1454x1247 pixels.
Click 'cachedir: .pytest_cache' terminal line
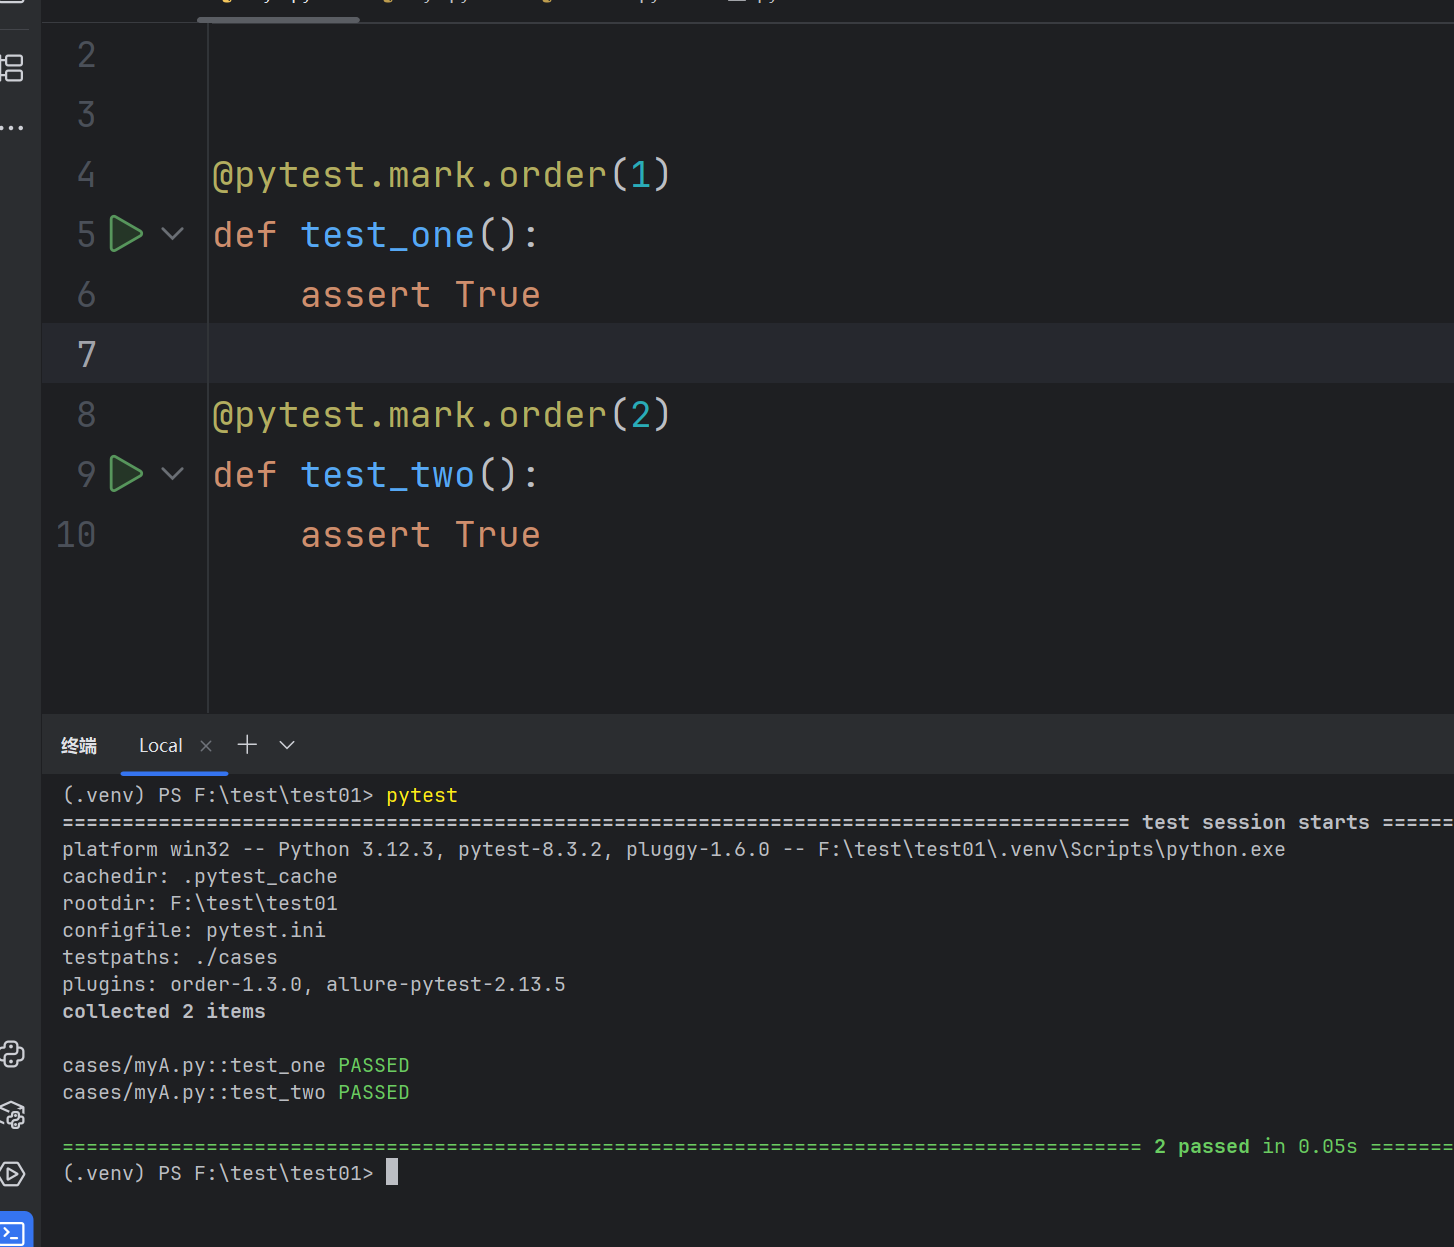200,876
